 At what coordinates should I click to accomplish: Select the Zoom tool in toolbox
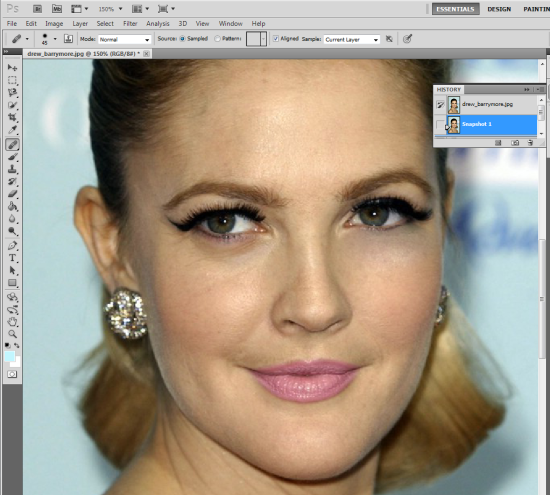(12, 334)
